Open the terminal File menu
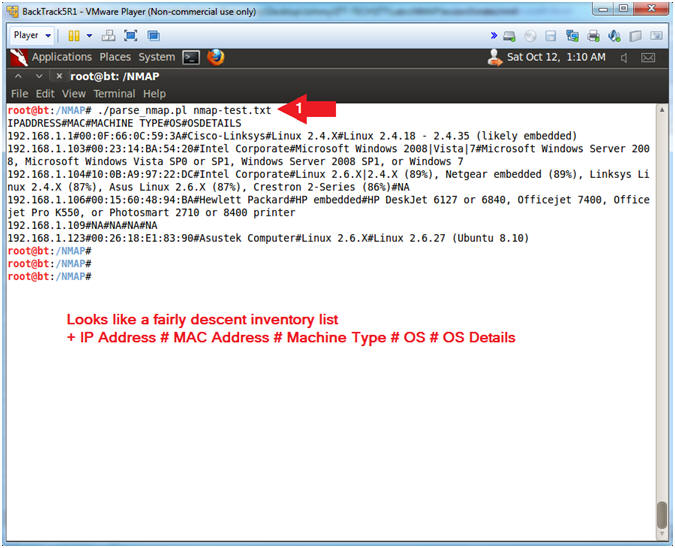This screenshot has height=548, width=675. [19, 94]
